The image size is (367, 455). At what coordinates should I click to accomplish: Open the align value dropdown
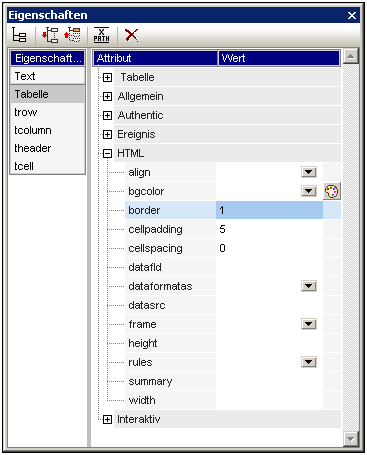[x=309, y=172]
